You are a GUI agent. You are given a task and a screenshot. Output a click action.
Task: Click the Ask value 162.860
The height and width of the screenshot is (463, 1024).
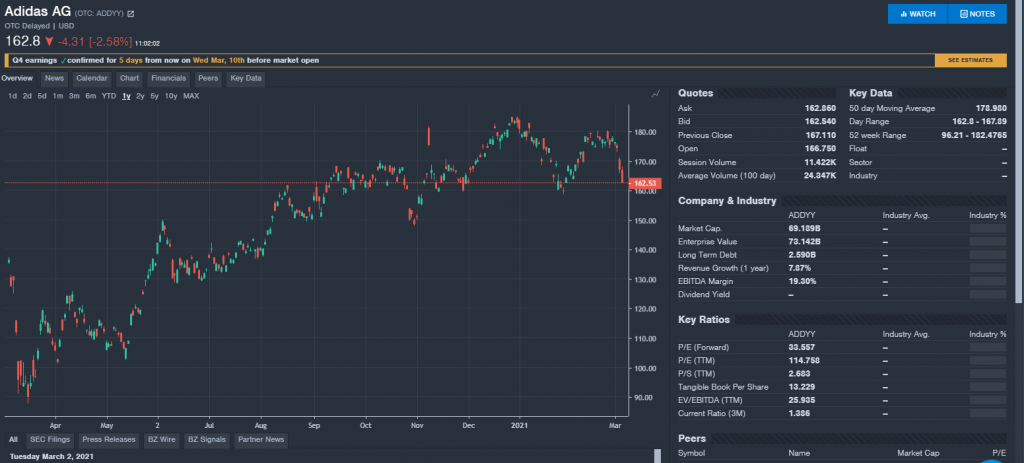820,108
